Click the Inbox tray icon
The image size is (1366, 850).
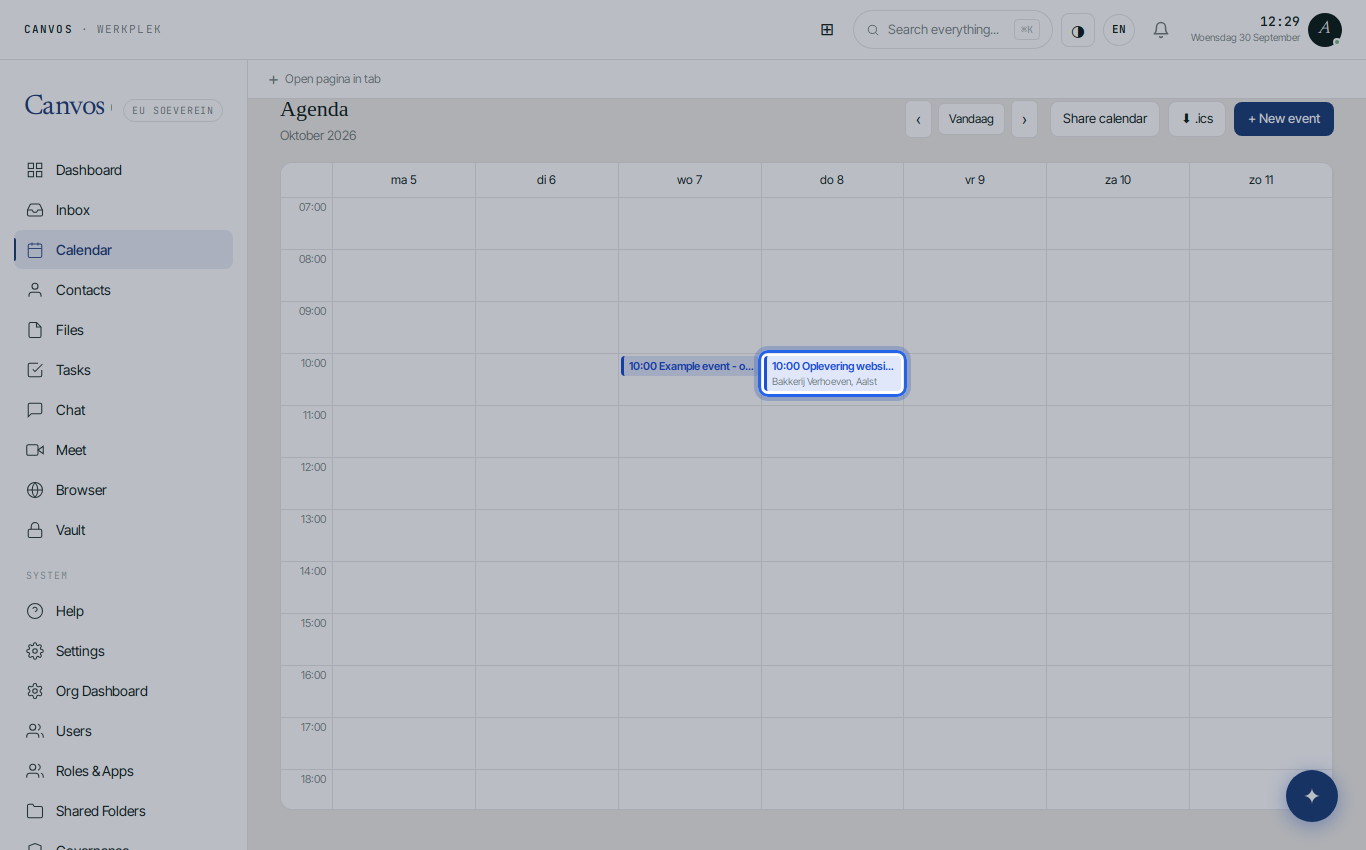pyautogui.click(x=35, y=210)
